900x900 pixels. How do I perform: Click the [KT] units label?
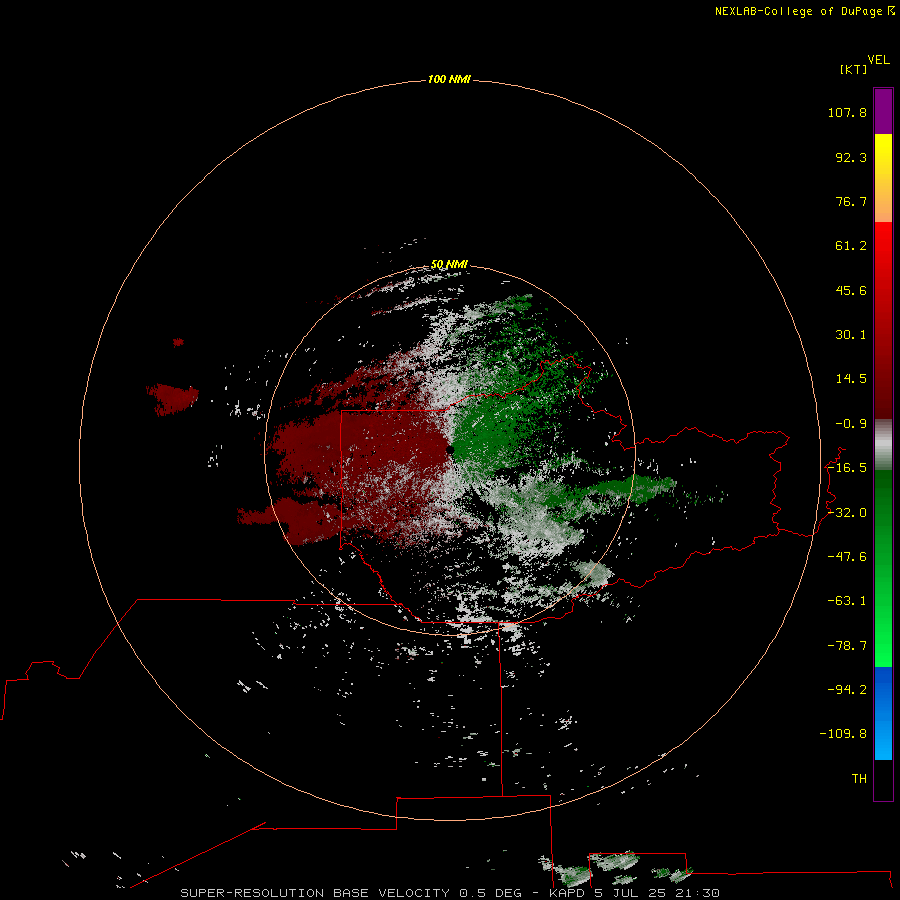(x=854, y=69)
